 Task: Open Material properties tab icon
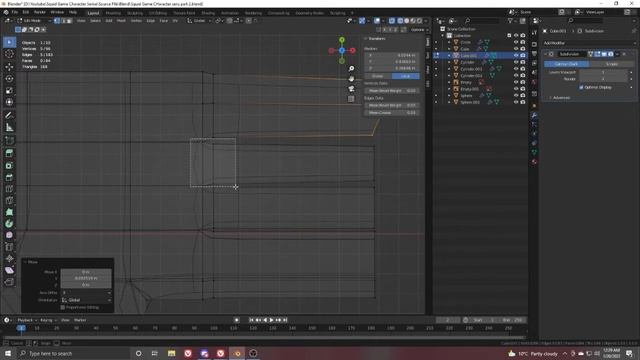pos(534,162)
